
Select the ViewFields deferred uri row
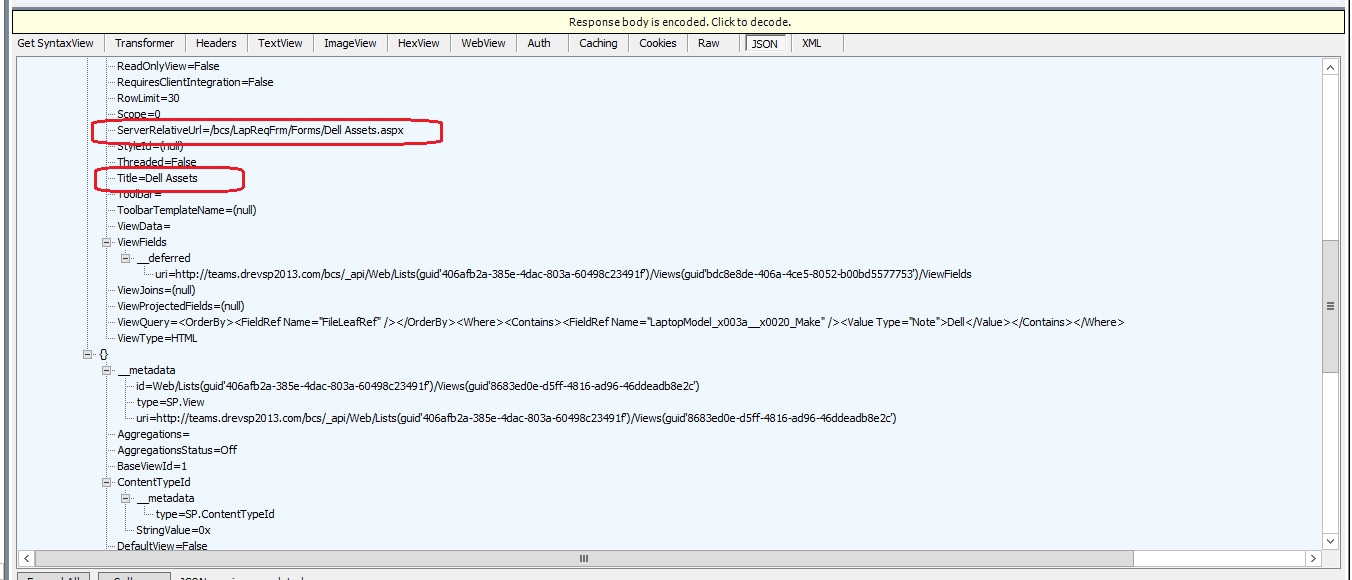tap(563, 274)
